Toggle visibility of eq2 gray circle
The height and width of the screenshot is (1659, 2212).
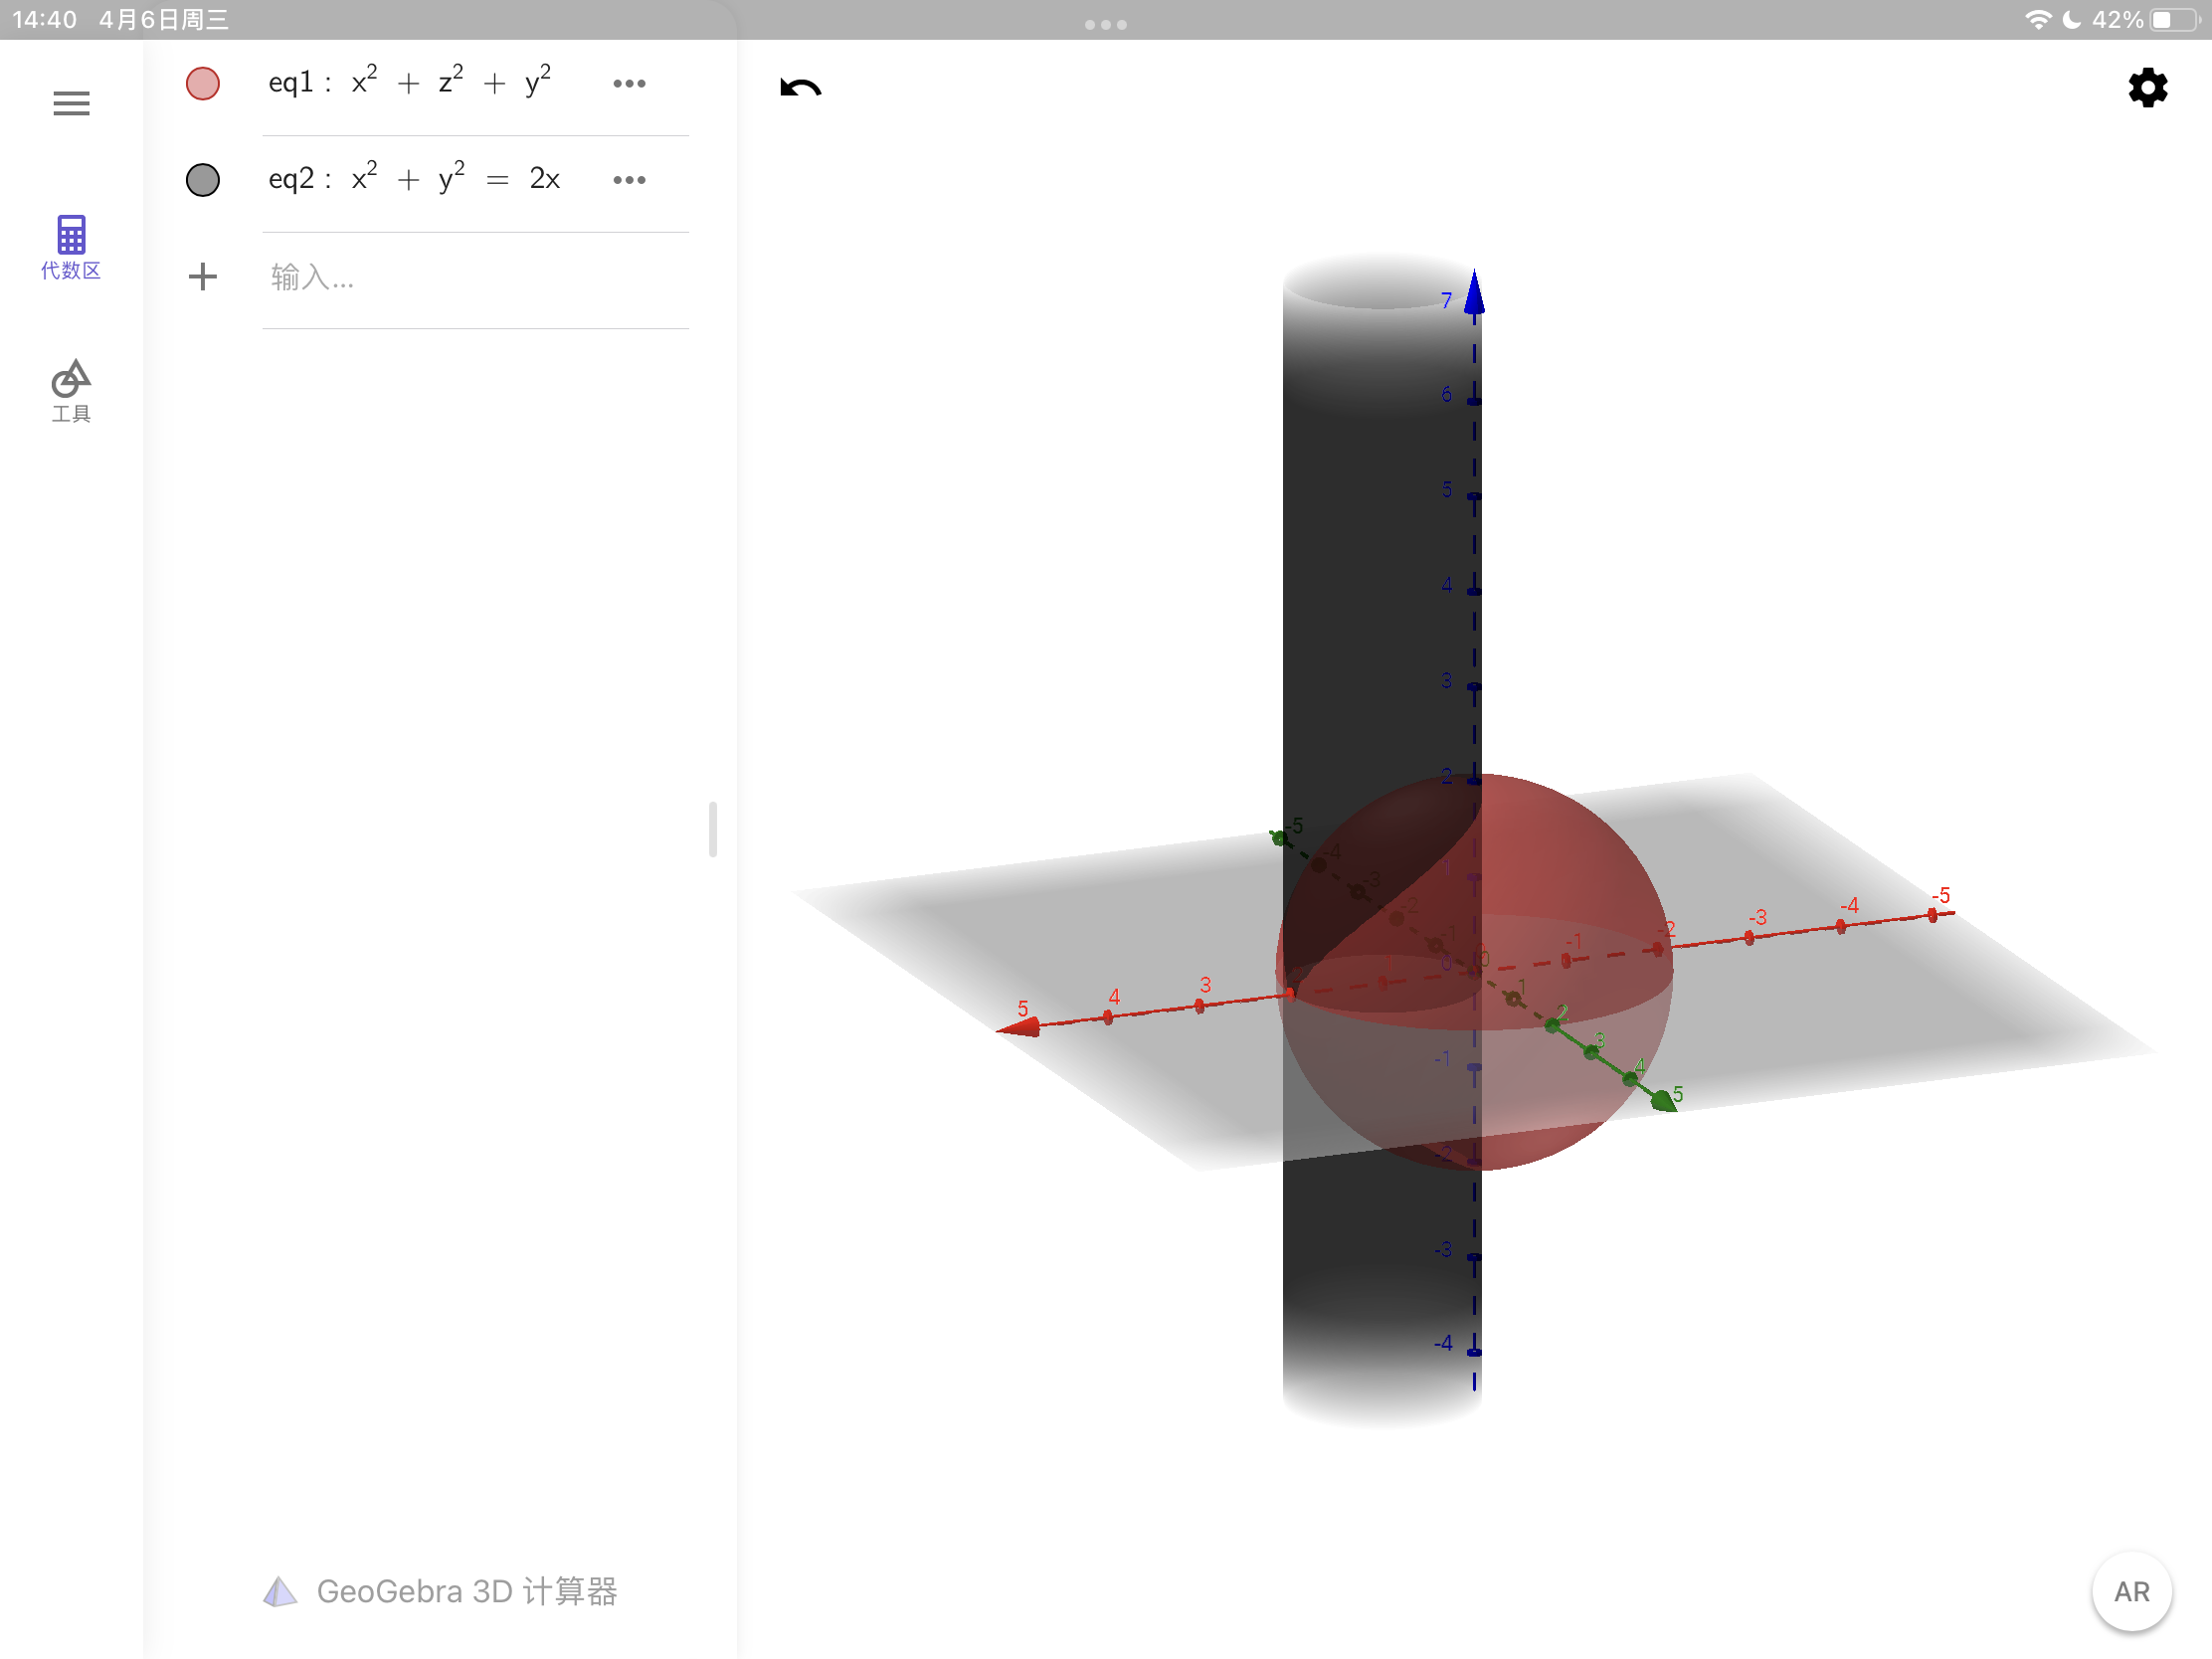pyautogui.click(x=203, y=180)
